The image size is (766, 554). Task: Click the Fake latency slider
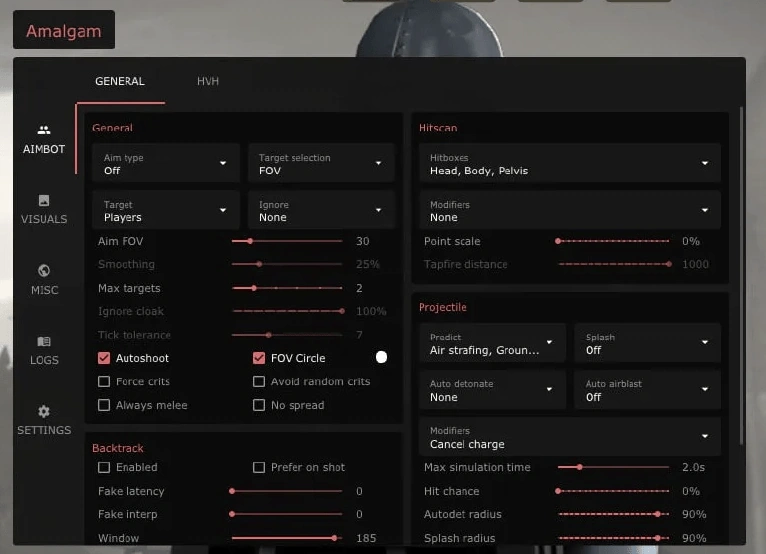click(287, 491)
